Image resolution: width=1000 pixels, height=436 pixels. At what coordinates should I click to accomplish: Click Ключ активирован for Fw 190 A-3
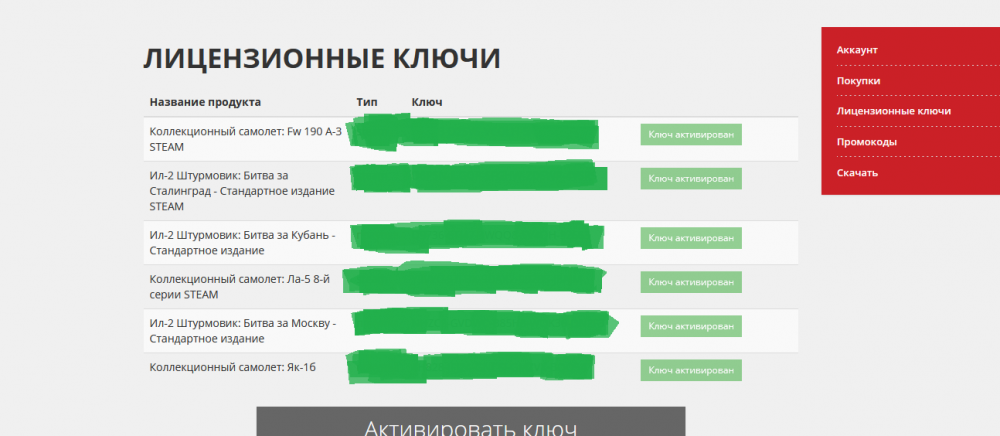691,134
